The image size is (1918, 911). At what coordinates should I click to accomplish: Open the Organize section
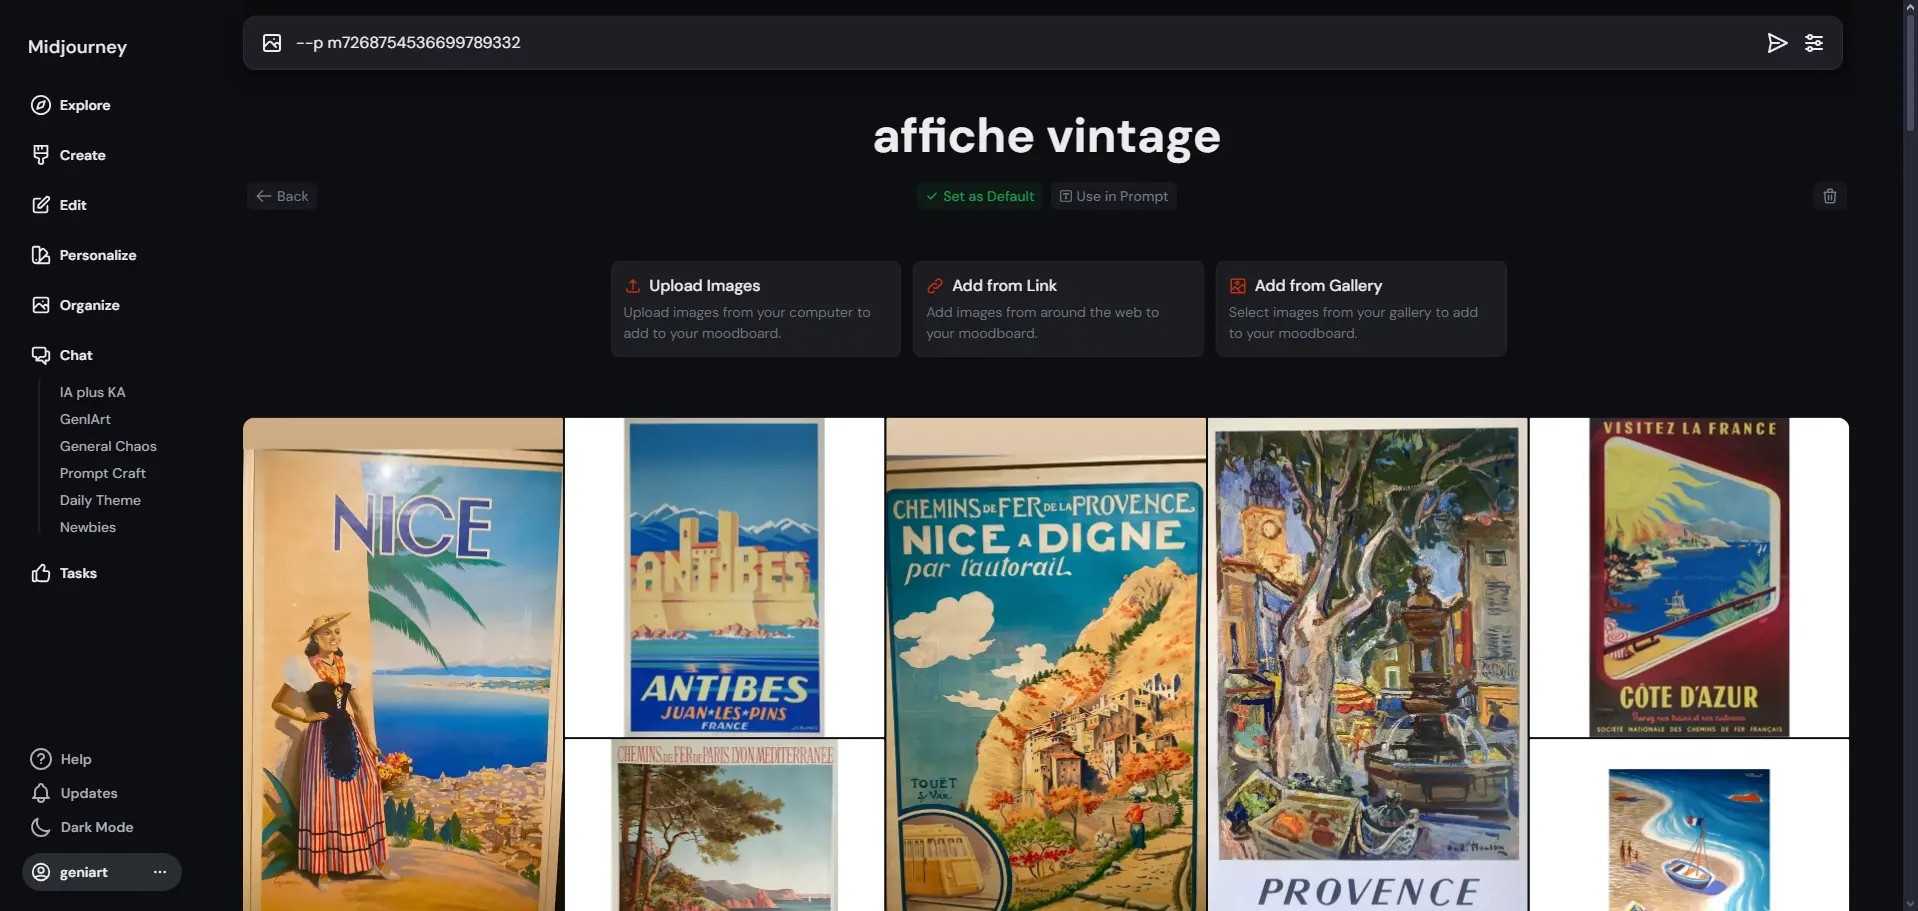pos(76,305)
